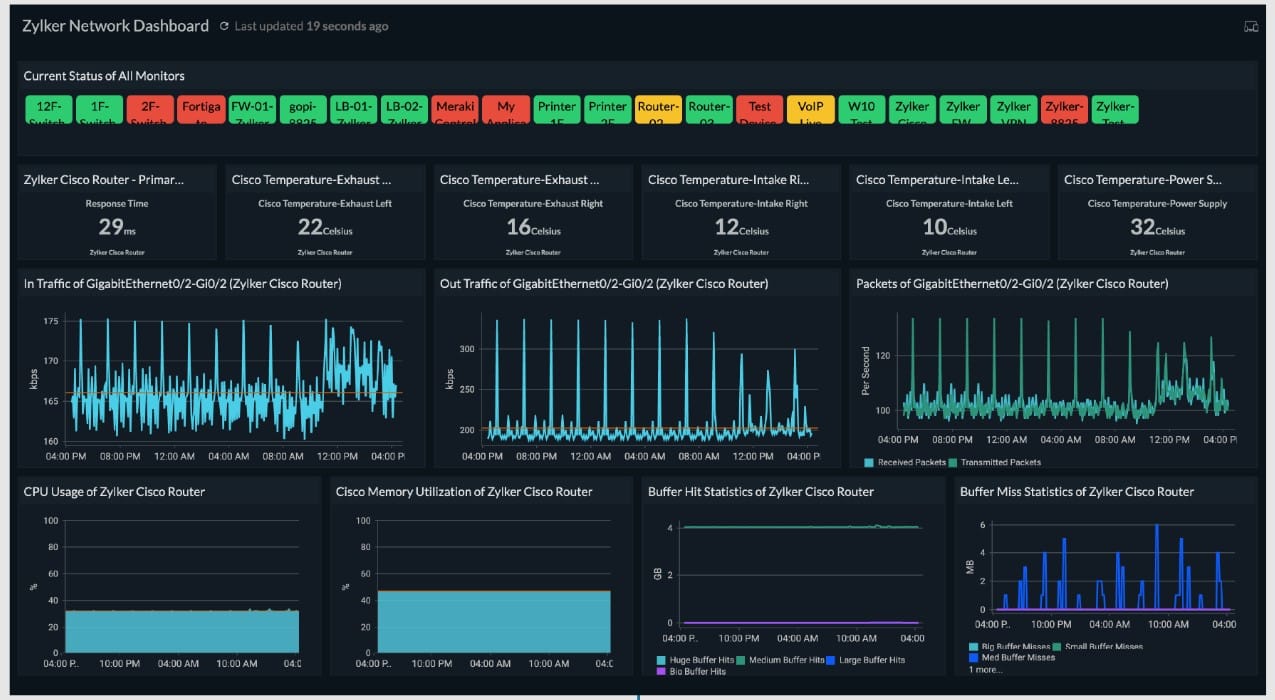Hide the Small Buffer Misses series
The width and height of the screenshot is (1275, 700).
pos(1097,646)
